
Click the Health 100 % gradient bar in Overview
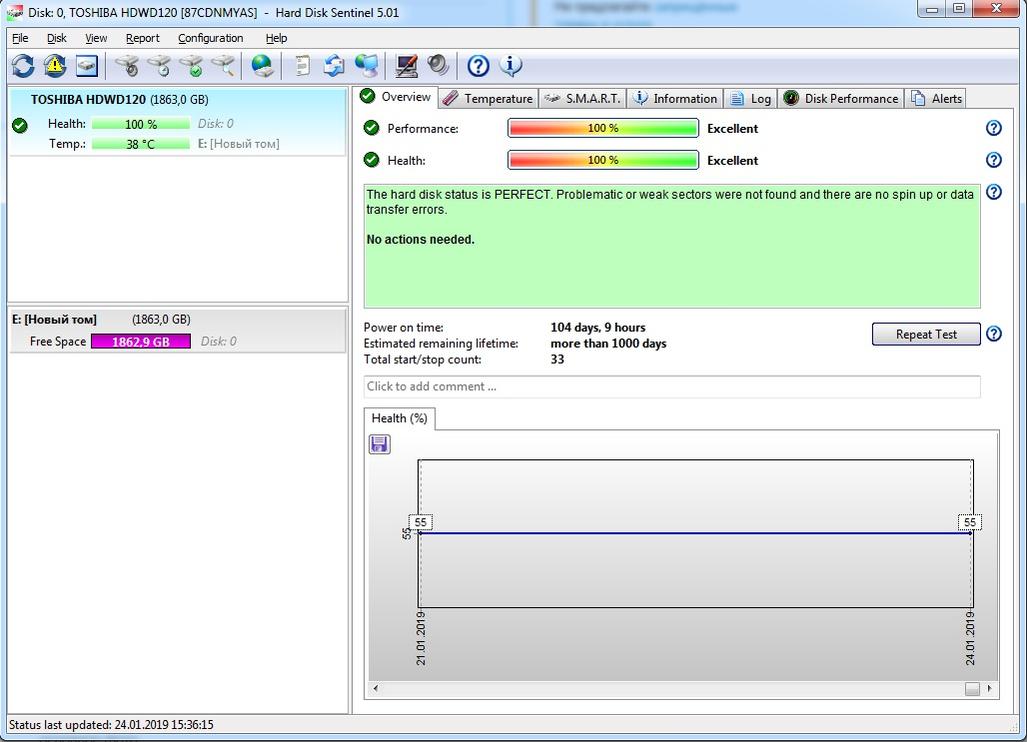point(603,160)
